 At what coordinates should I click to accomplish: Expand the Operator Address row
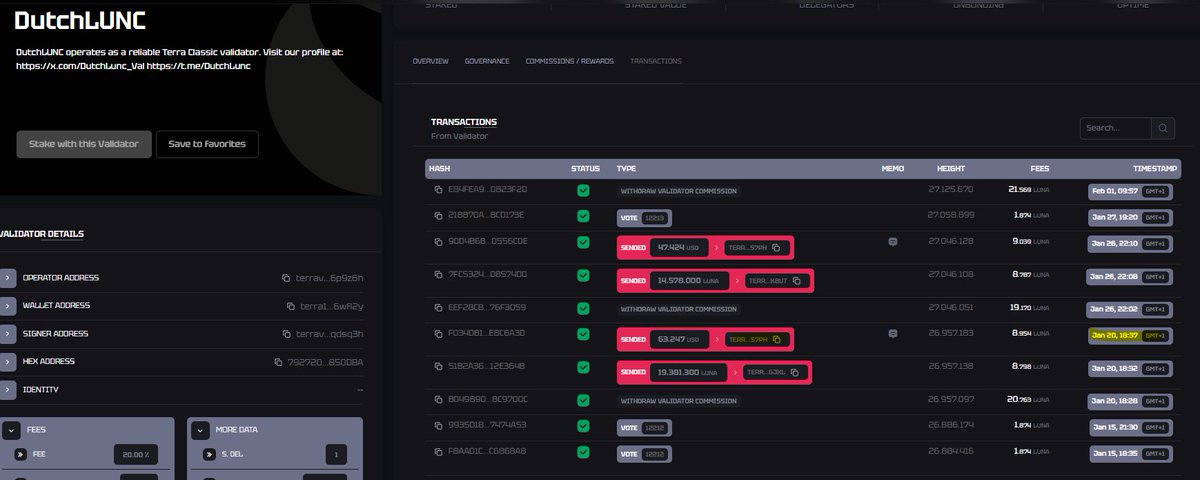tap(7, 278)
